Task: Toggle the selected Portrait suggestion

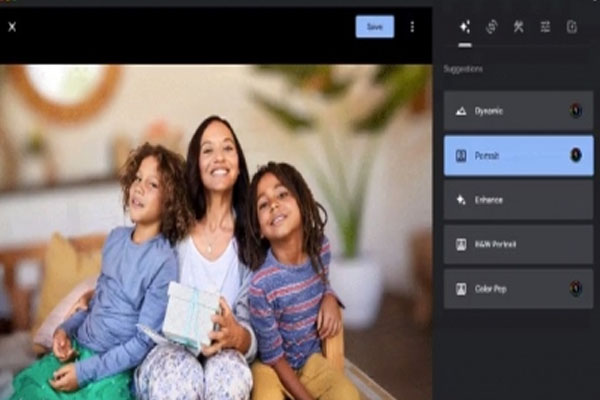Action: click(x=518, y=156)
